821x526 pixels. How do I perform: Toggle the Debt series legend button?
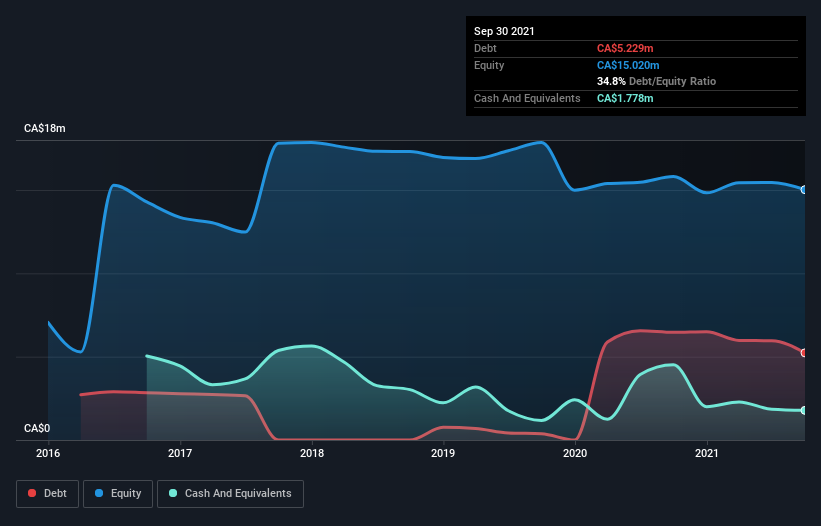[x=47, y=494]
